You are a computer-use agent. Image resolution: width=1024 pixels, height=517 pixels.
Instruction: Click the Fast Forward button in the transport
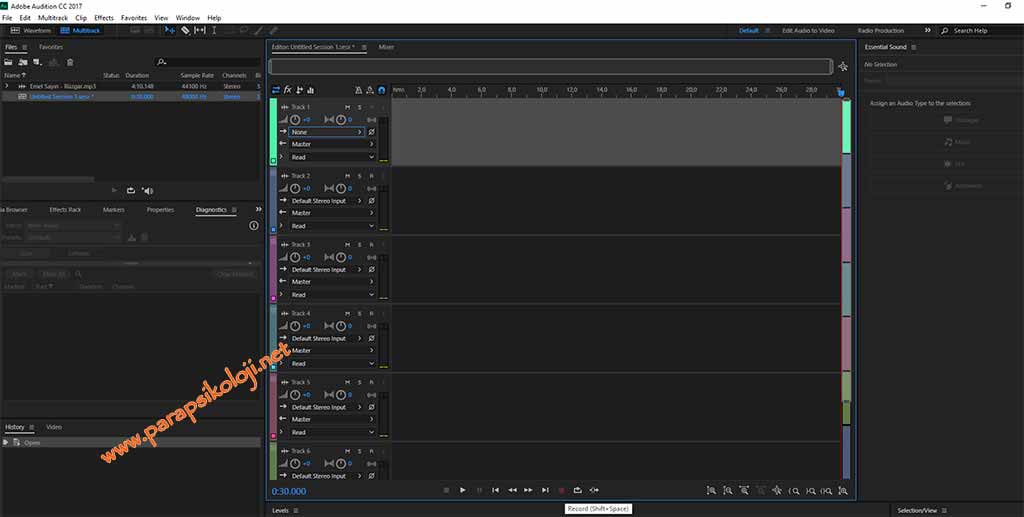pyautogui.click(x=528, y=490)
